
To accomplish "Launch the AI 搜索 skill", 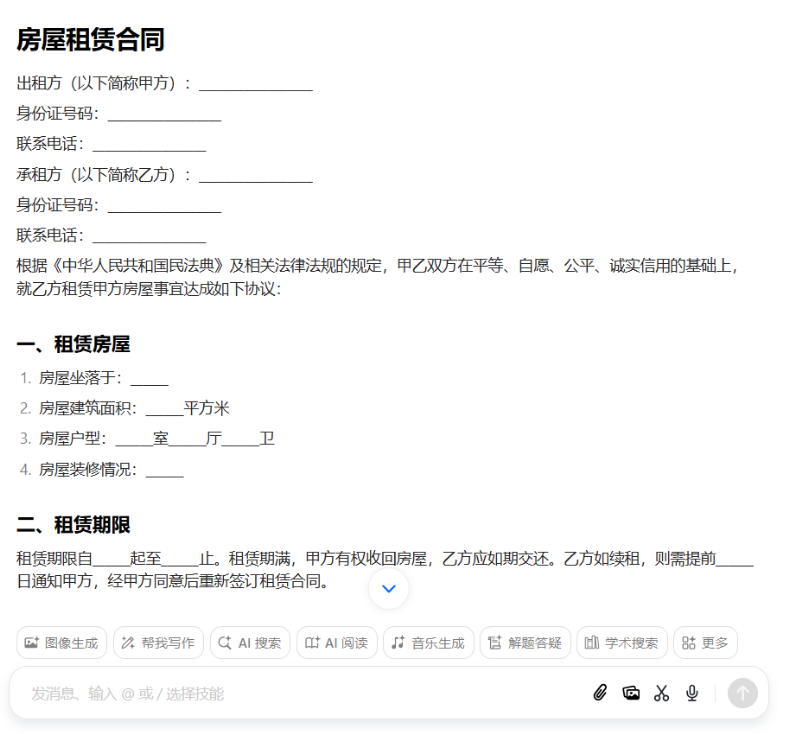I will coord(250,642).
